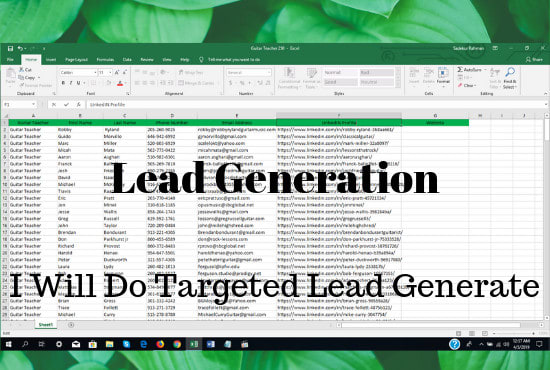Apply the Neutral cell style

click(x=376, y=82)
